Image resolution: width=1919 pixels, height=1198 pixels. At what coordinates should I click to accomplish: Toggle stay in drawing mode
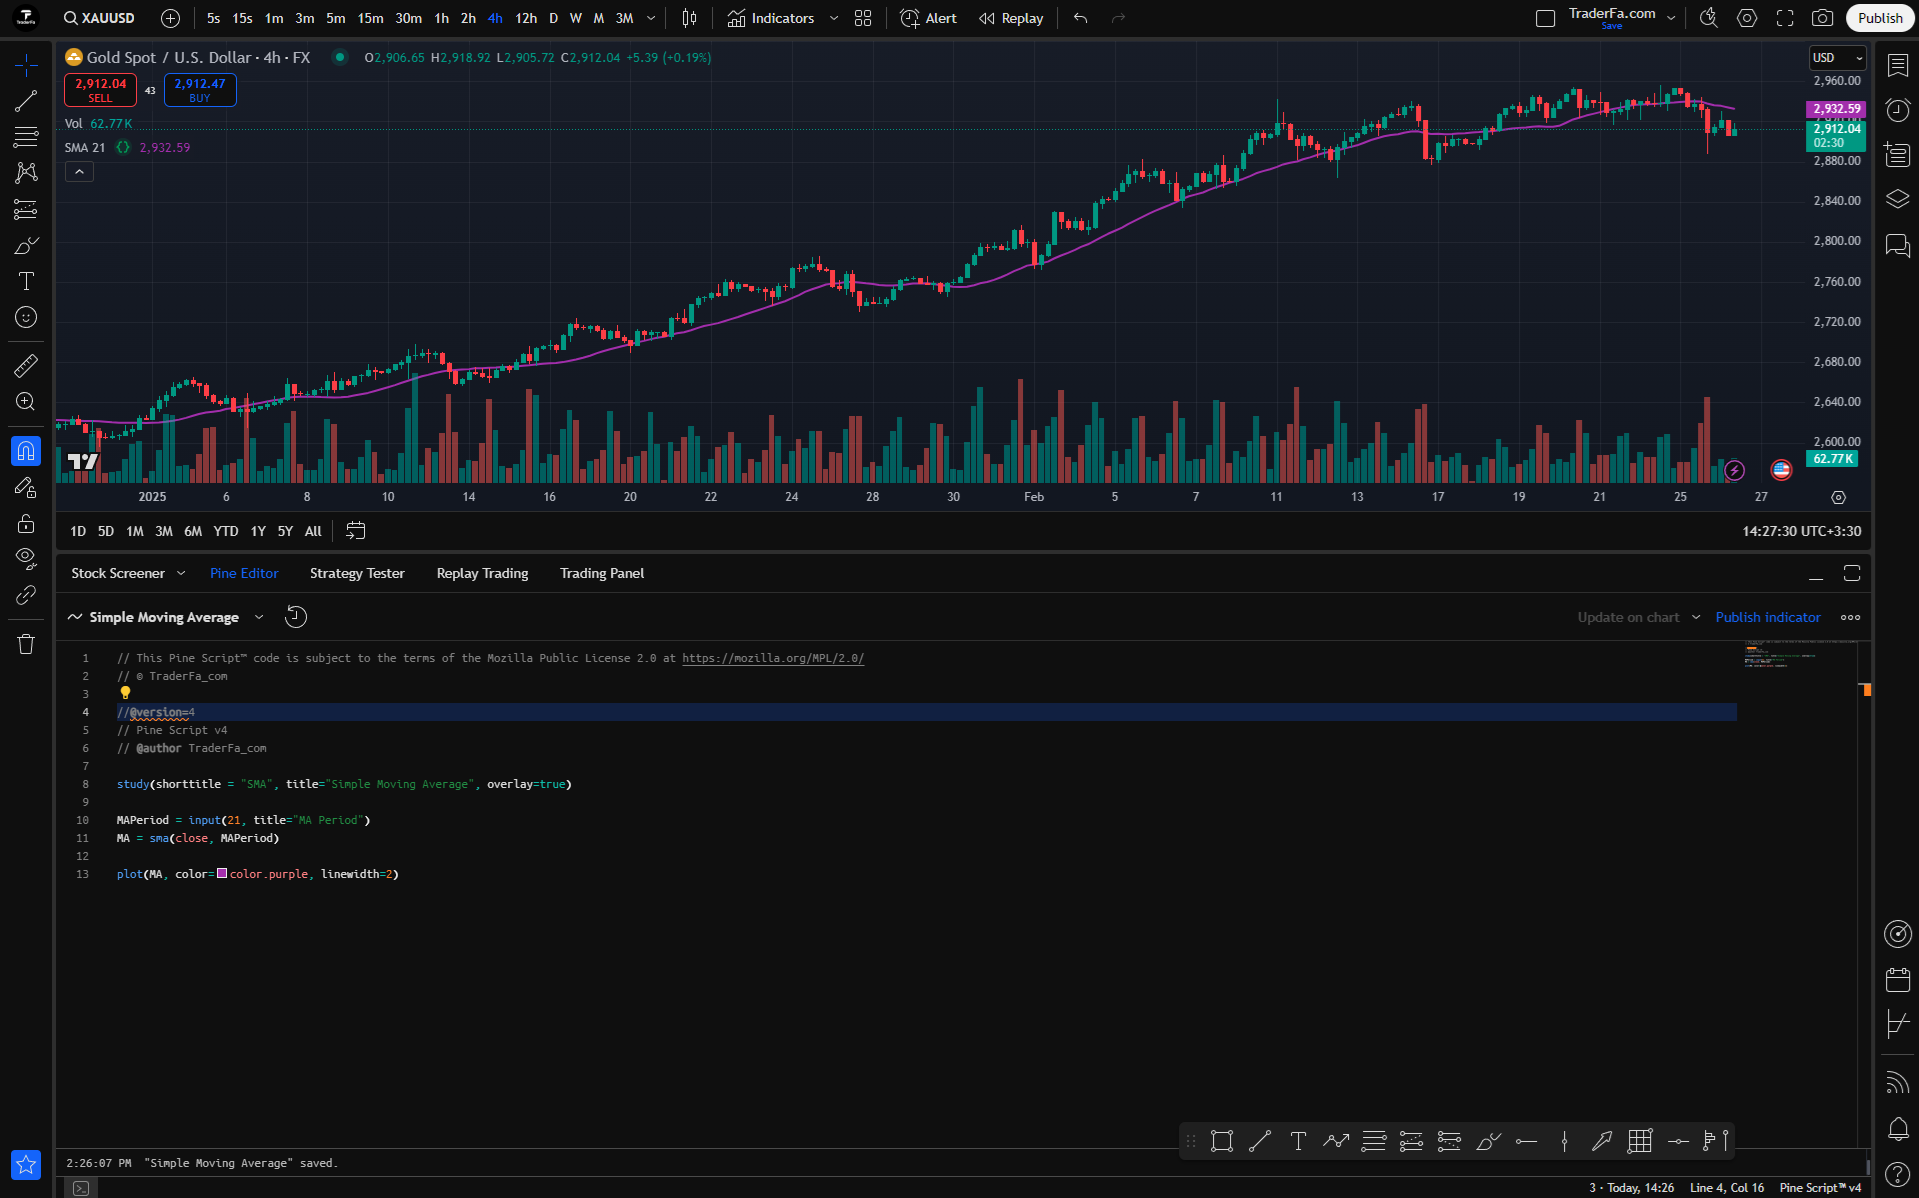(x=26, y=487)
